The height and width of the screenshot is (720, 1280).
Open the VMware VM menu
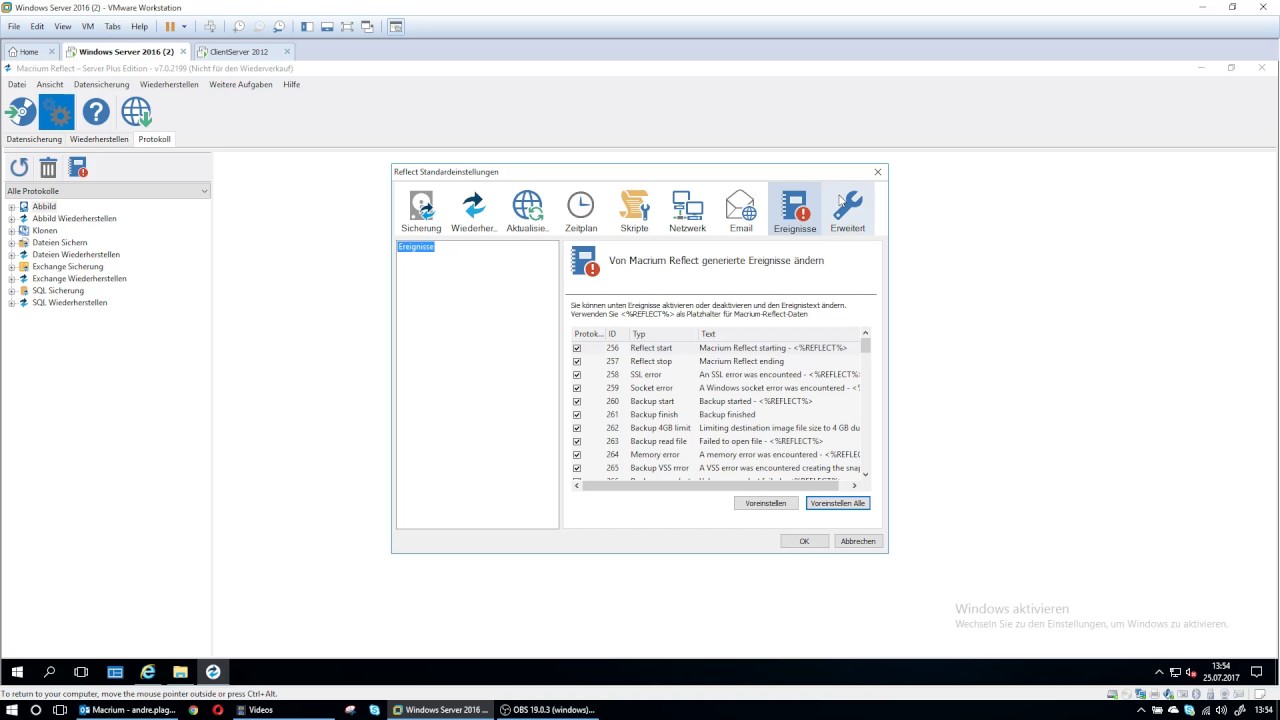(88, 27)
